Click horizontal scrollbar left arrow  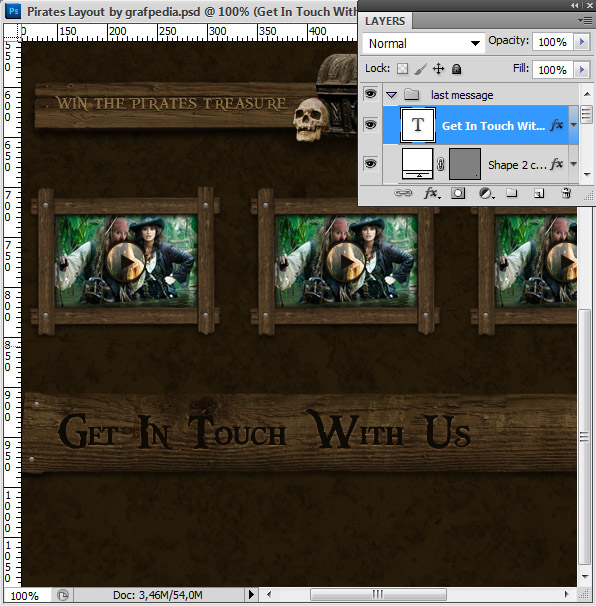(x=269, y=594)
